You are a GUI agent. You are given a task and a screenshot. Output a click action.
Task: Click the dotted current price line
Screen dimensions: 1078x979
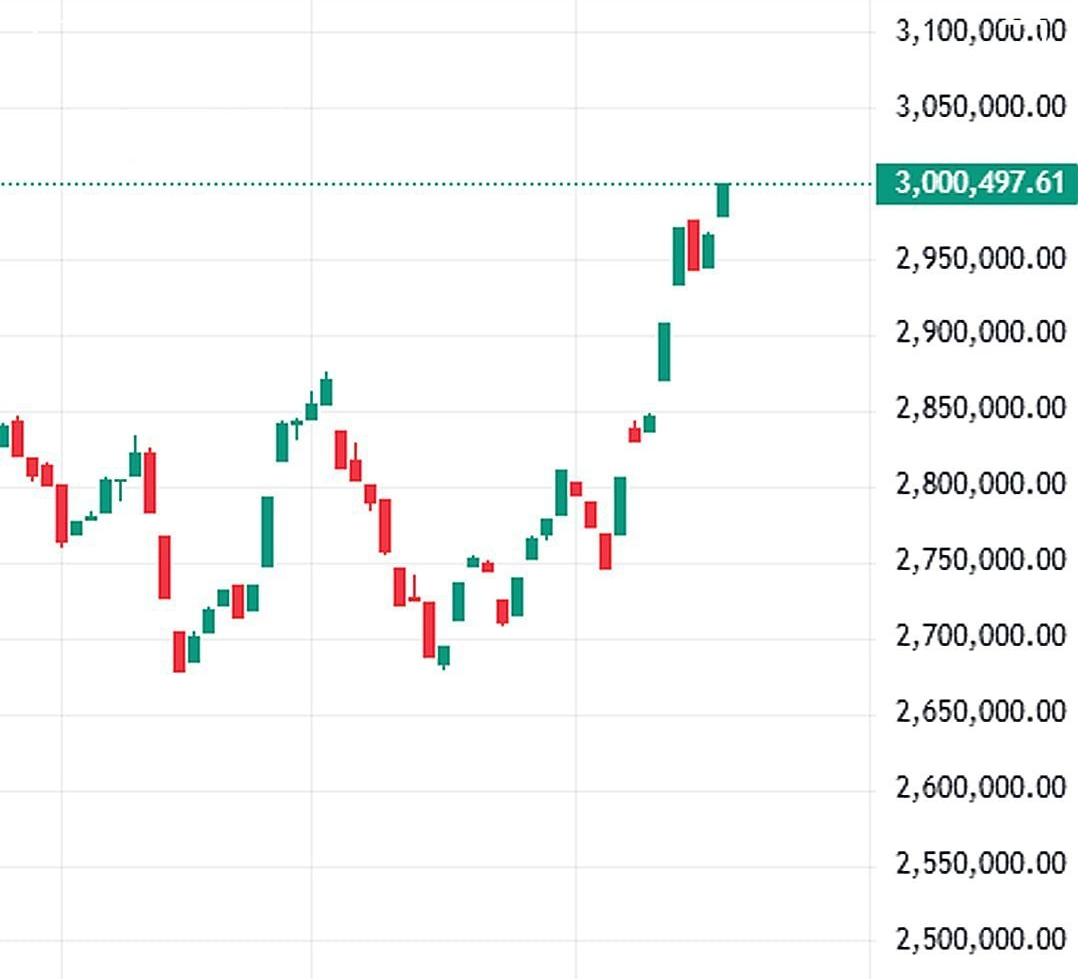tap(400, 184)
